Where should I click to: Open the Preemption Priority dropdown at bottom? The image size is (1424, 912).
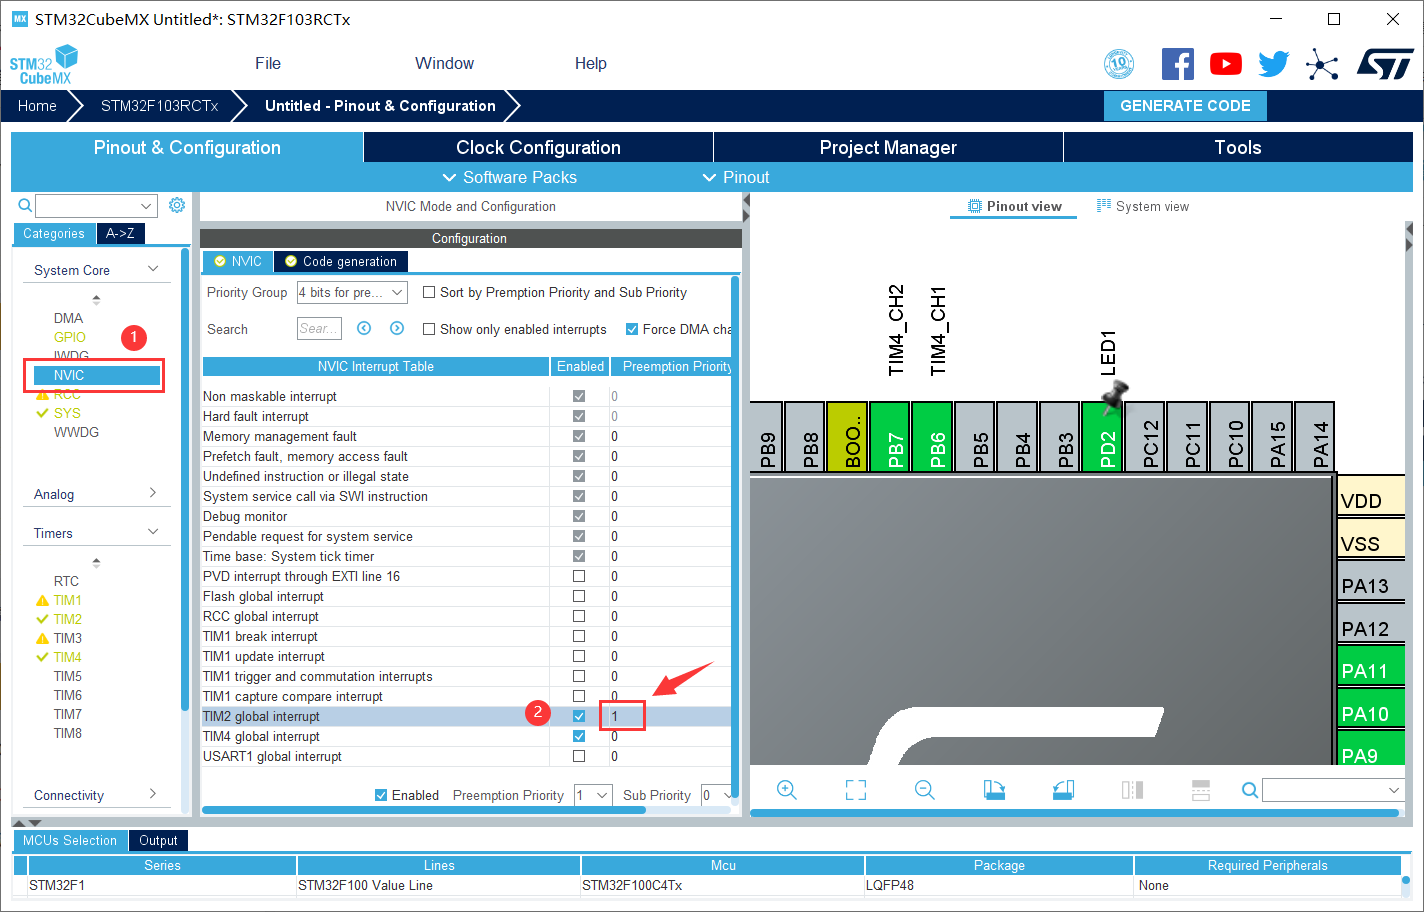pyautogui.click(x=593, y=795)
